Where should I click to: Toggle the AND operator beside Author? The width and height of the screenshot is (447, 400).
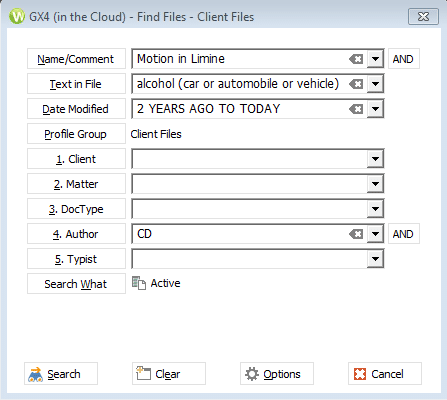403,234
